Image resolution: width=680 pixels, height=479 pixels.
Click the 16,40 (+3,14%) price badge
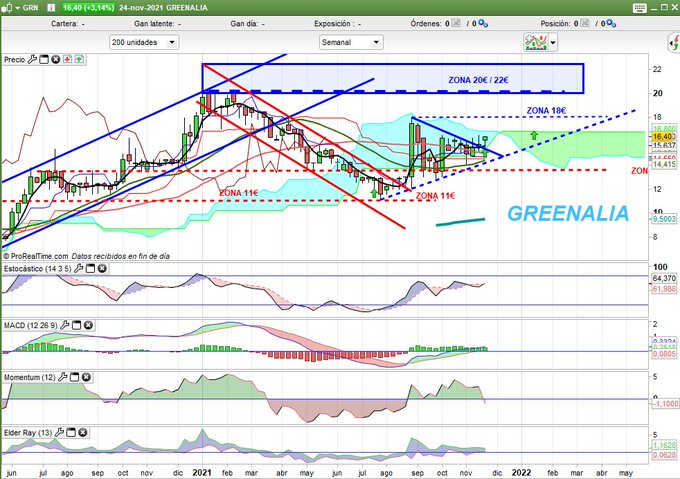88,8
